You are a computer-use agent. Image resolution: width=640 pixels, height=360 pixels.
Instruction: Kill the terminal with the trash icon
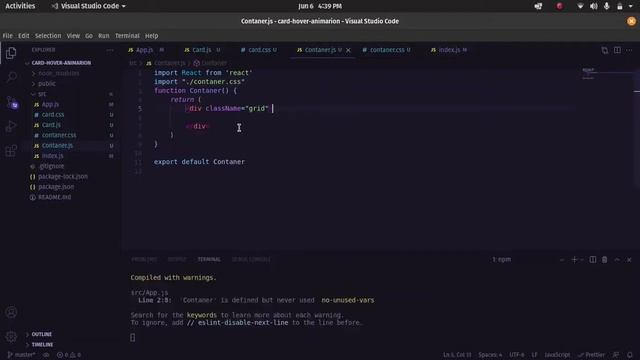point(604,260)
